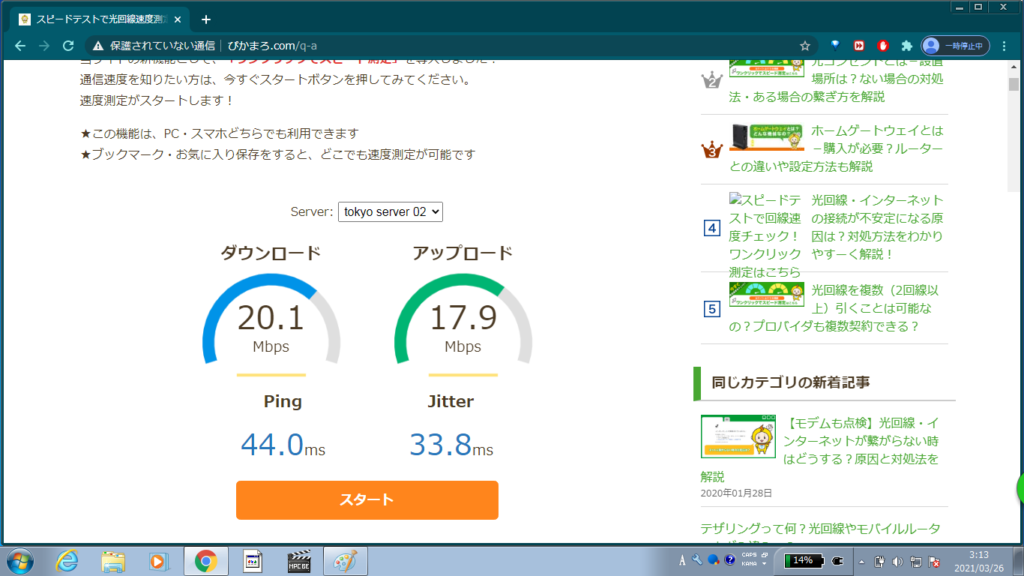Open the Action Center flag icon
Image resolution: width=1024 pixels, height=576 pixels.
click(934, 562)
